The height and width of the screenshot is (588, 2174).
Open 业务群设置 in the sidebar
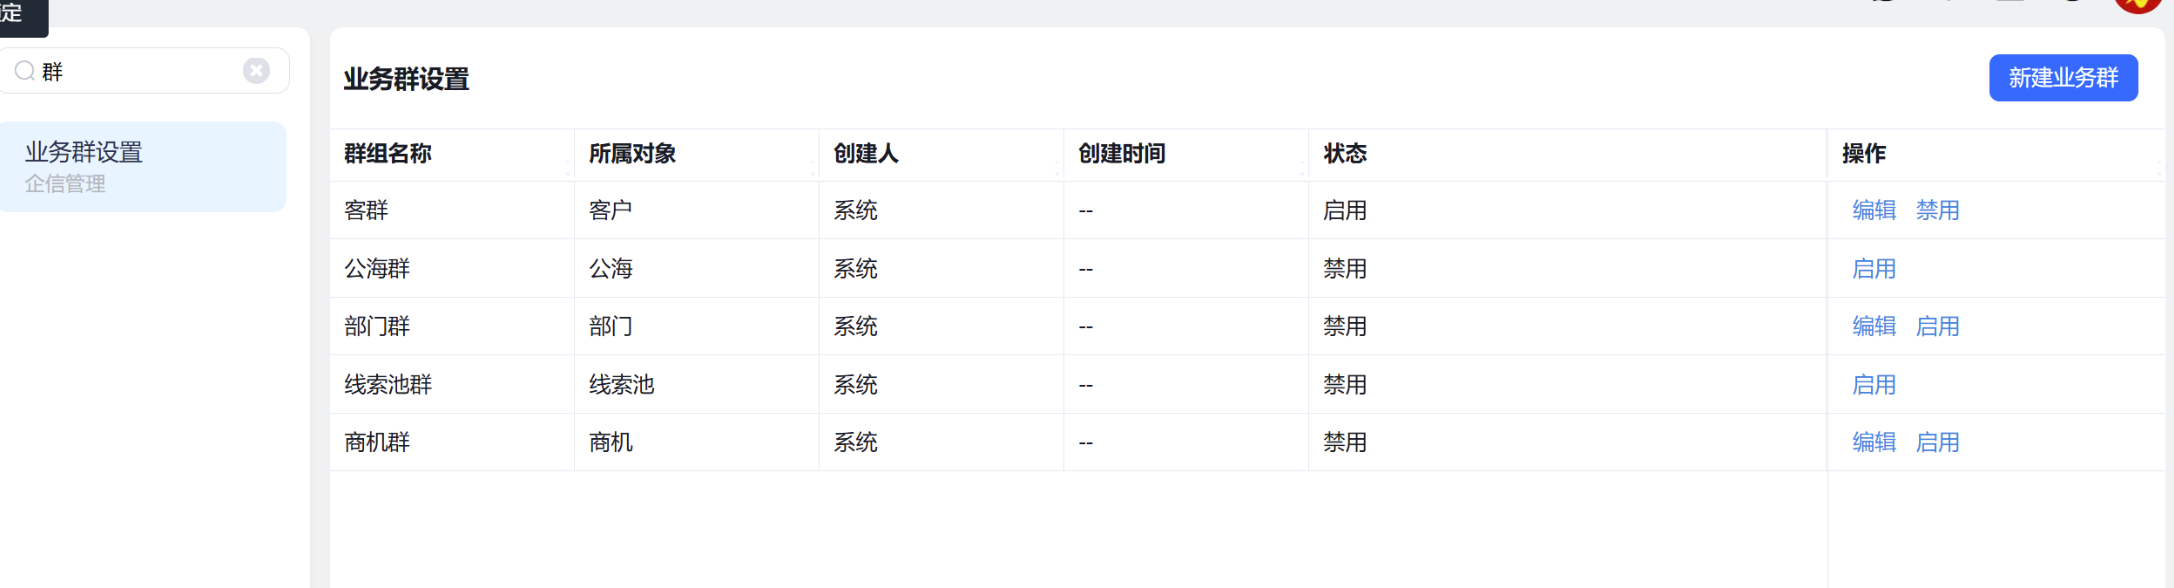click(x=142, y=167)
